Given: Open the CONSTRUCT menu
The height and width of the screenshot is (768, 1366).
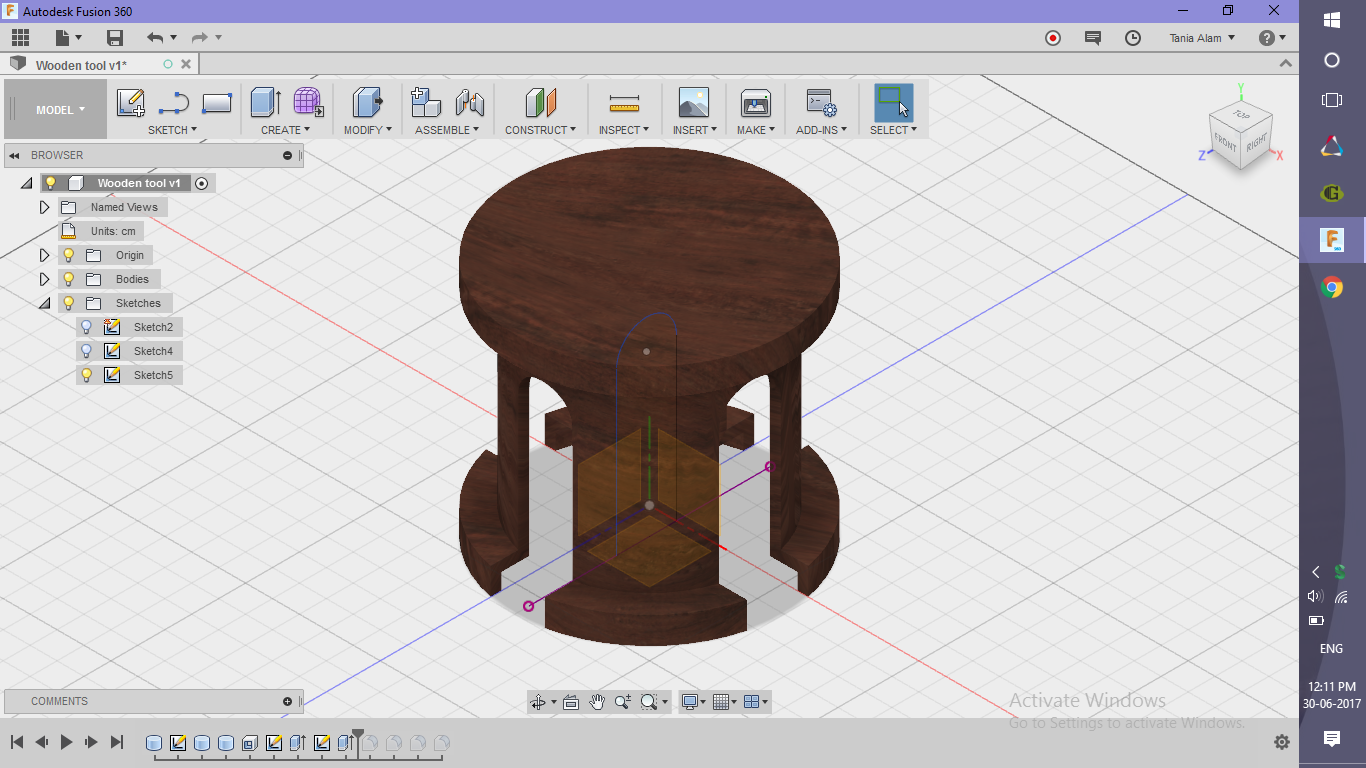Looking at the screenshot, I should click(540, 130).
